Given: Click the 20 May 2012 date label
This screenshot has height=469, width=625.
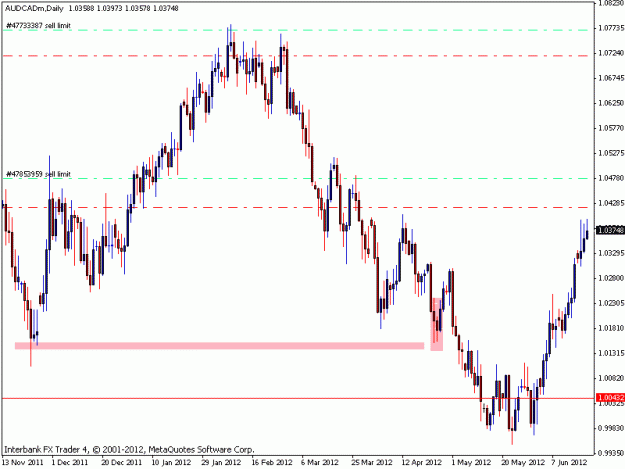Looking at the screenshot, I should point(523,463).
